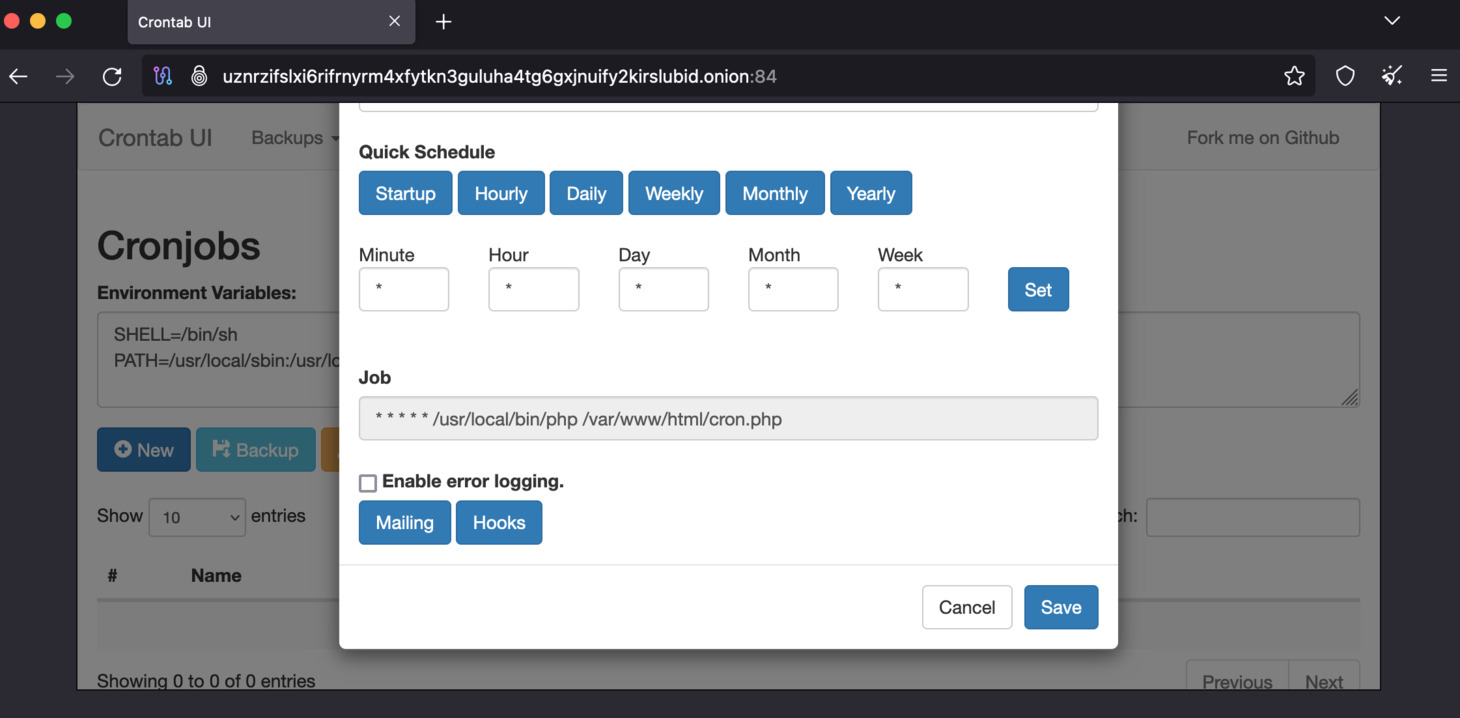Cancel the job dialog
Viewport: 1460px width, 718px height.
pos(967,607)
